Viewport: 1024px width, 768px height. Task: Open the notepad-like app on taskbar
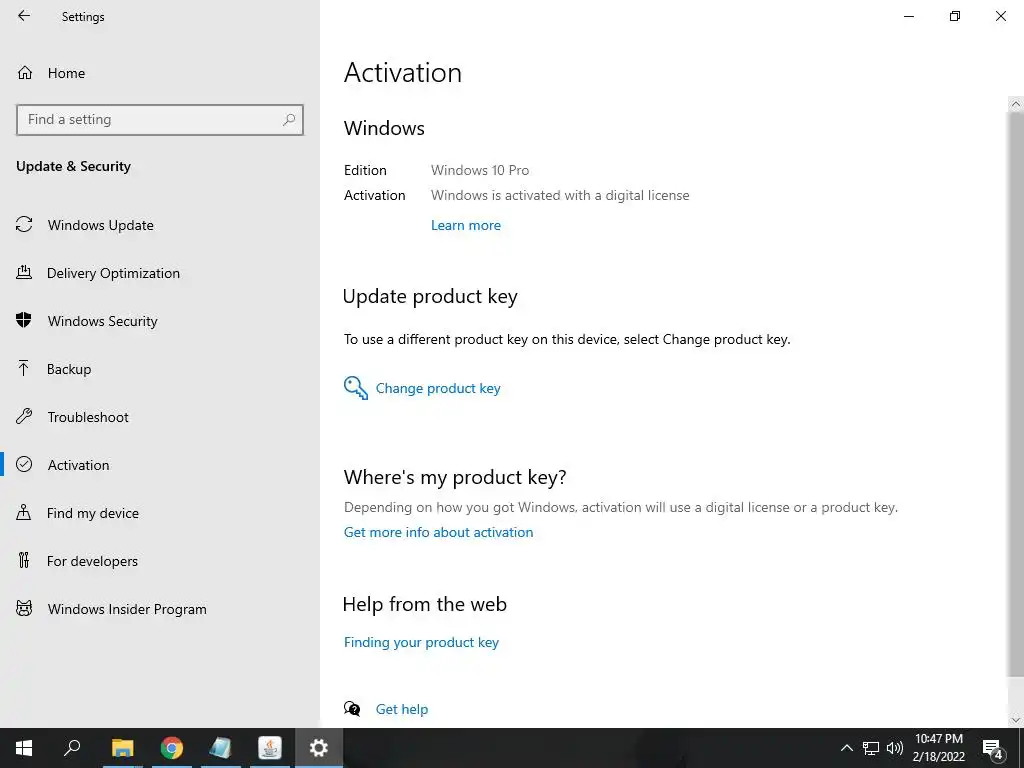coord(221,748)
